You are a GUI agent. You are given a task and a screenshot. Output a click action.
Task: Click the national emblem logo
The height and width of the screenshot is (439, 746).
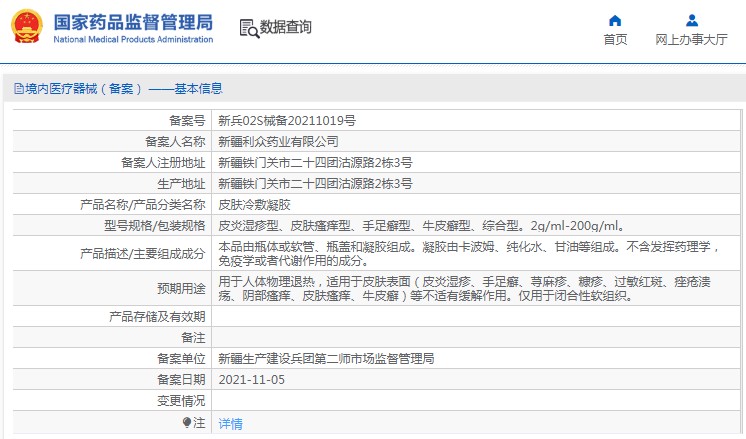point(27,27)
